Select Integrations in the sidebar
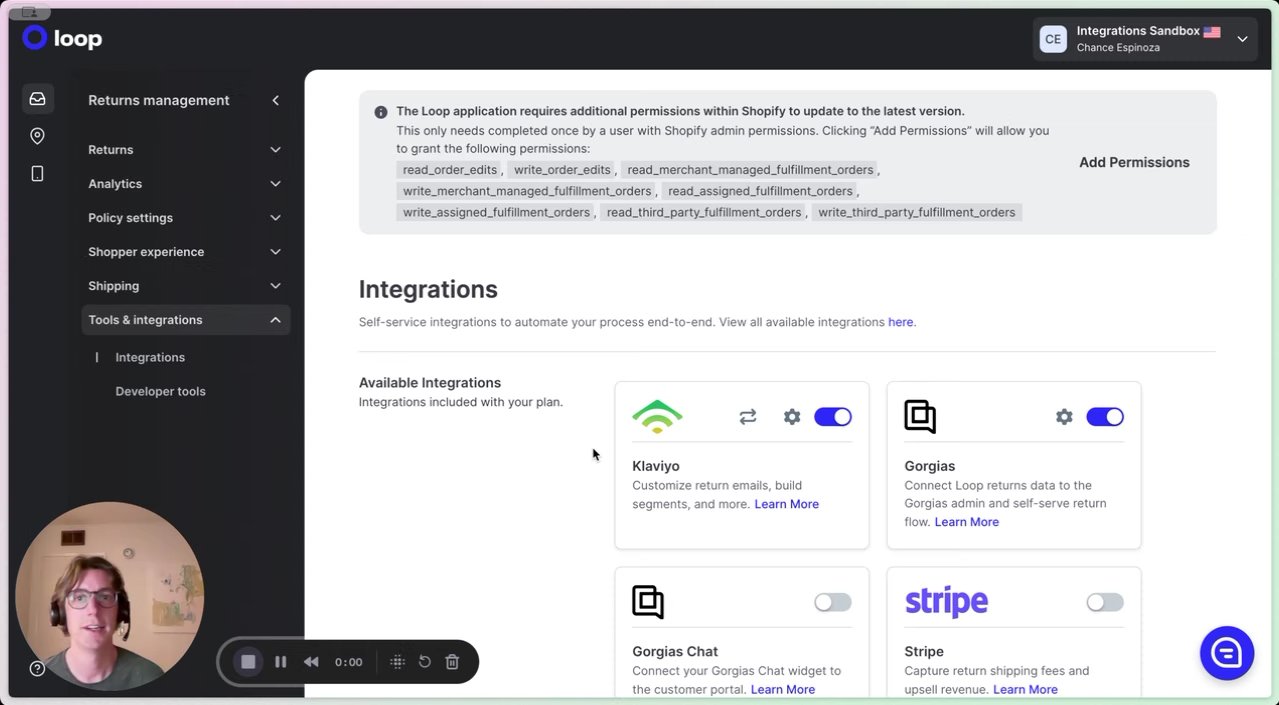Image resolution: width=1279 pixels, height=705 pixels. (150, 357)
